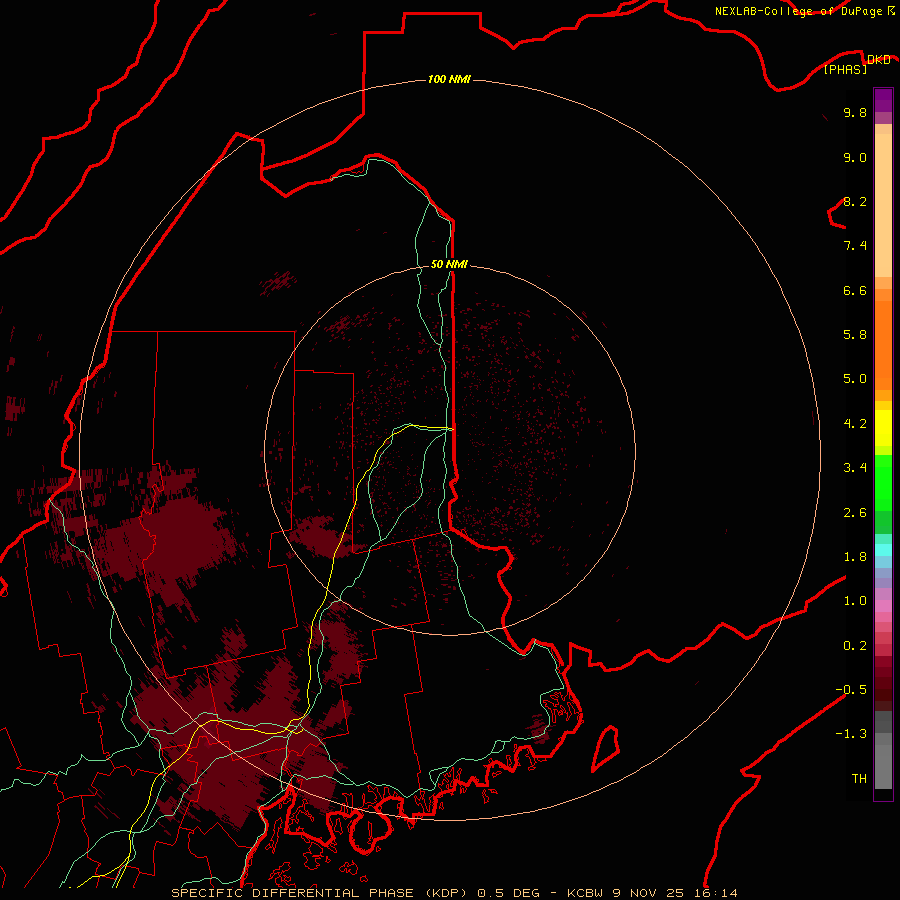Click the -0.5 scale value

[x=851, y=690]
